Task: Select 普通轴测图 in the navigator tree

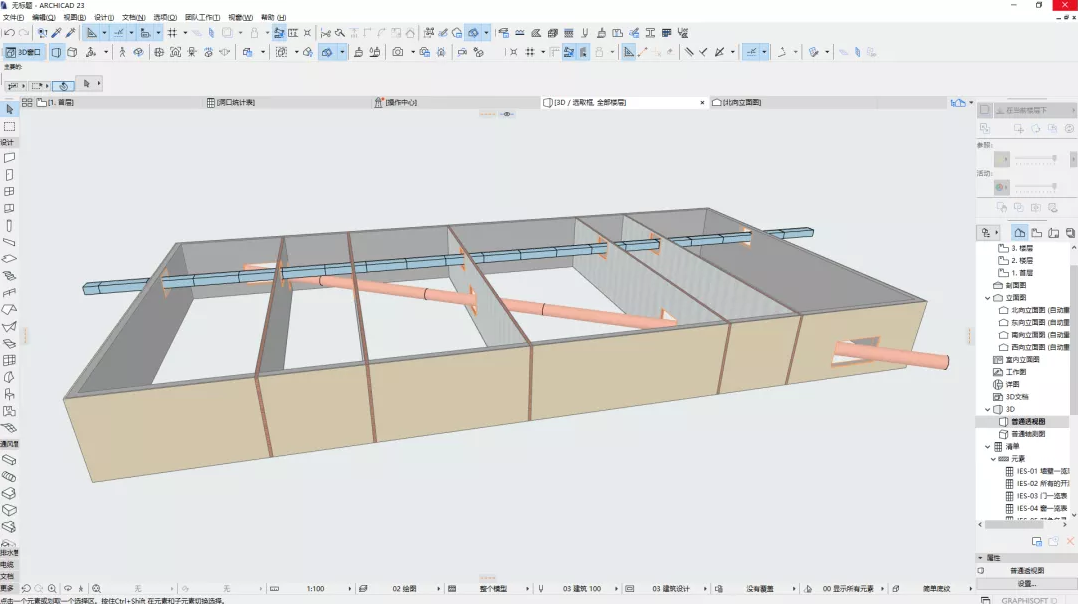Action: pos(1028,434)
